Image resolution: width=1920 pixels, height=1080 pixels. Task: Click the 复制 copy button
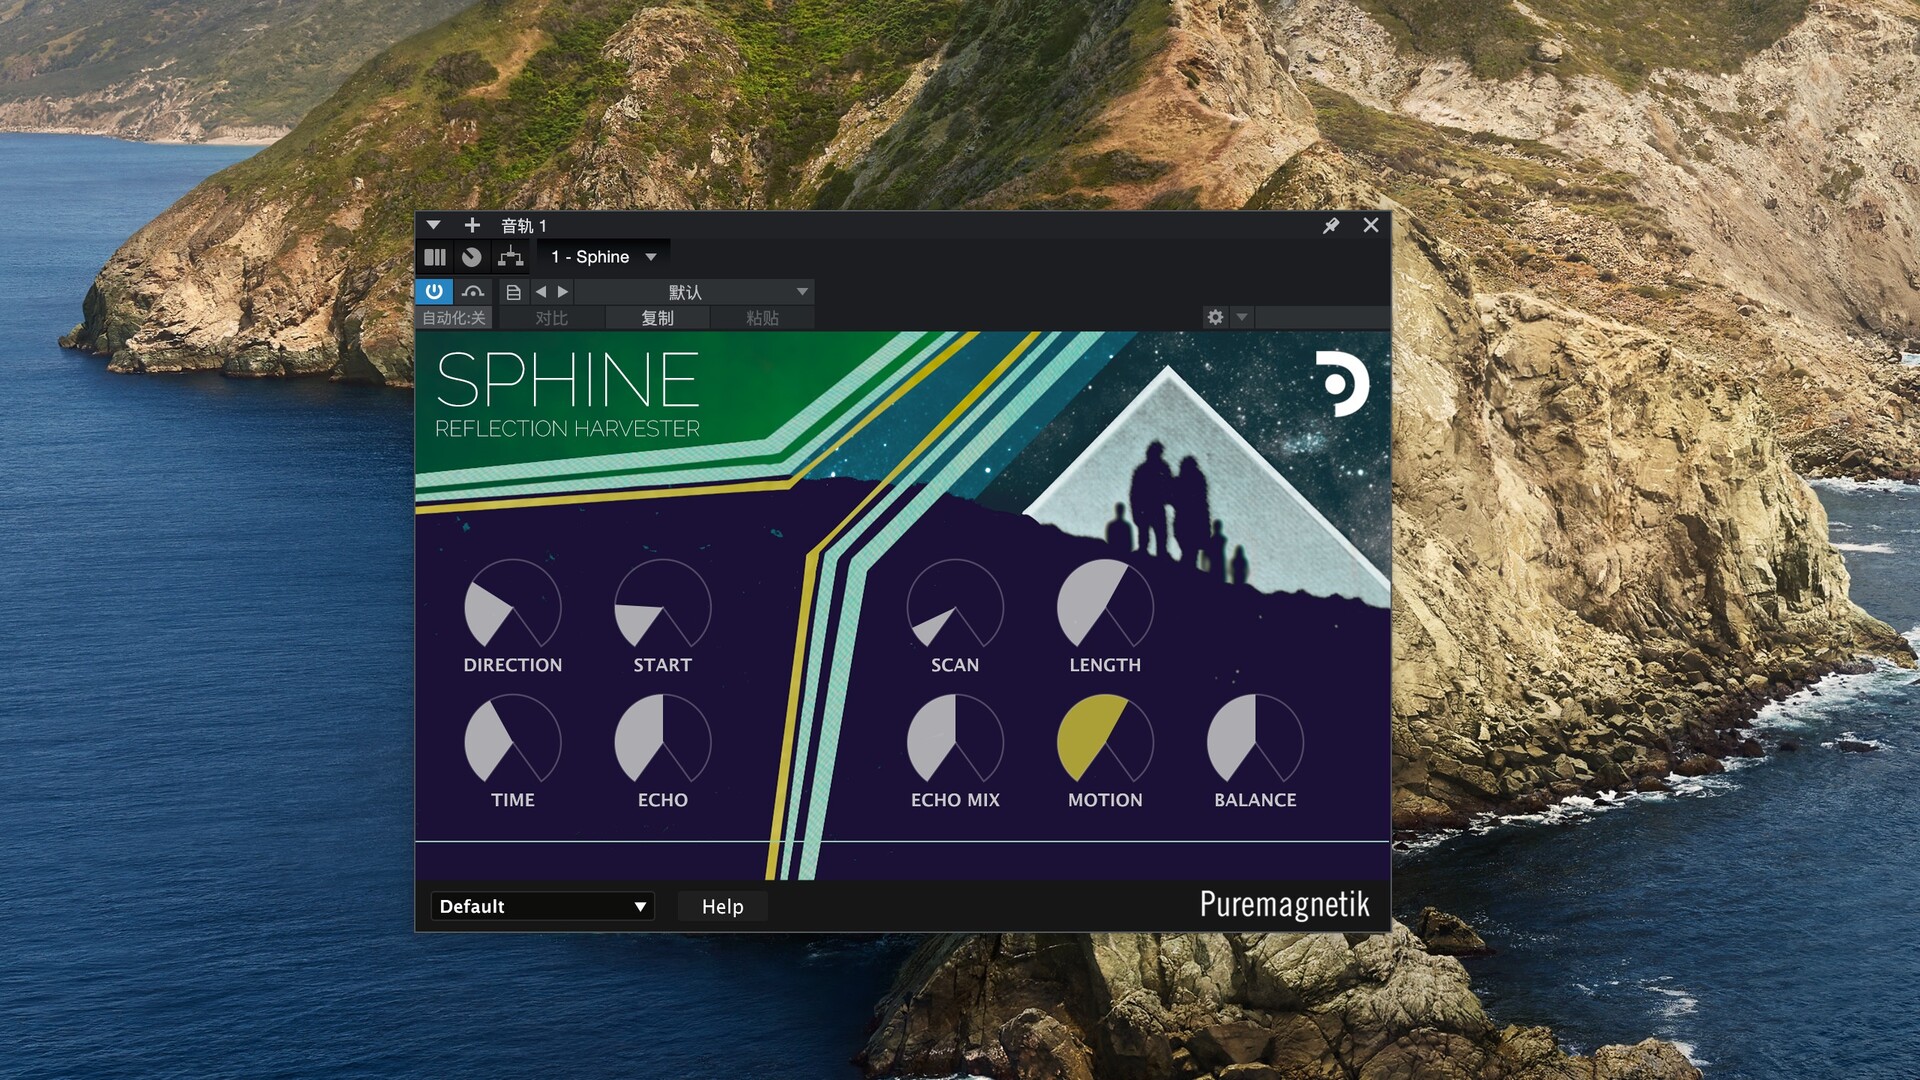tap(657, 318)
